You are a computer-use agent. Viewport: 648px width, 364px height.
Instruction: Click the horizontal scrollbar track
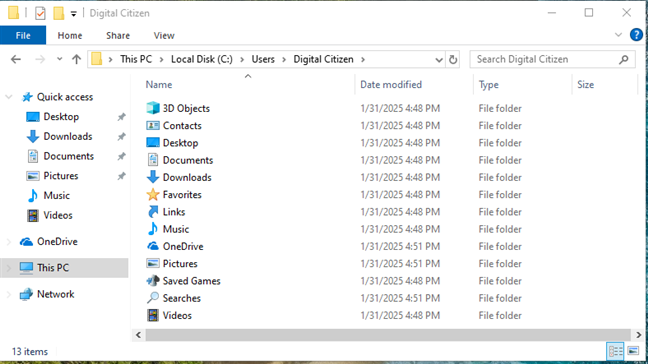click(x=388, y=335)
